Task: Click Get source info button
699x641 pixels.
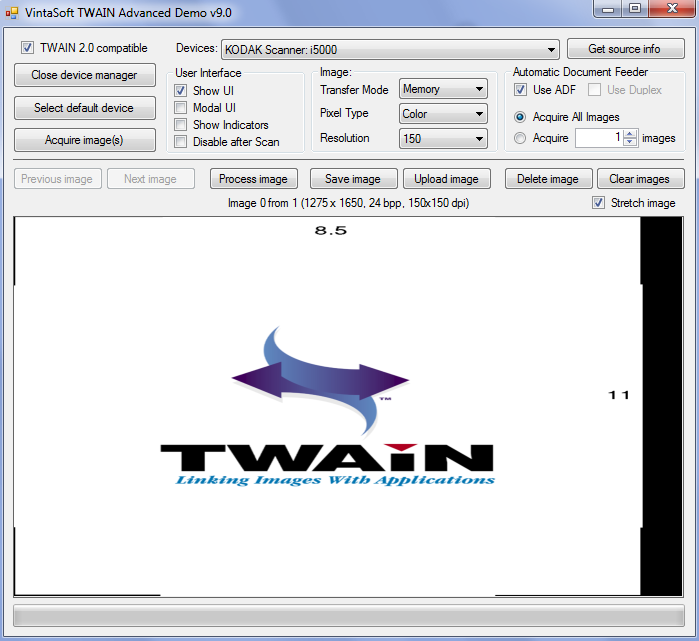Action: 625,49
